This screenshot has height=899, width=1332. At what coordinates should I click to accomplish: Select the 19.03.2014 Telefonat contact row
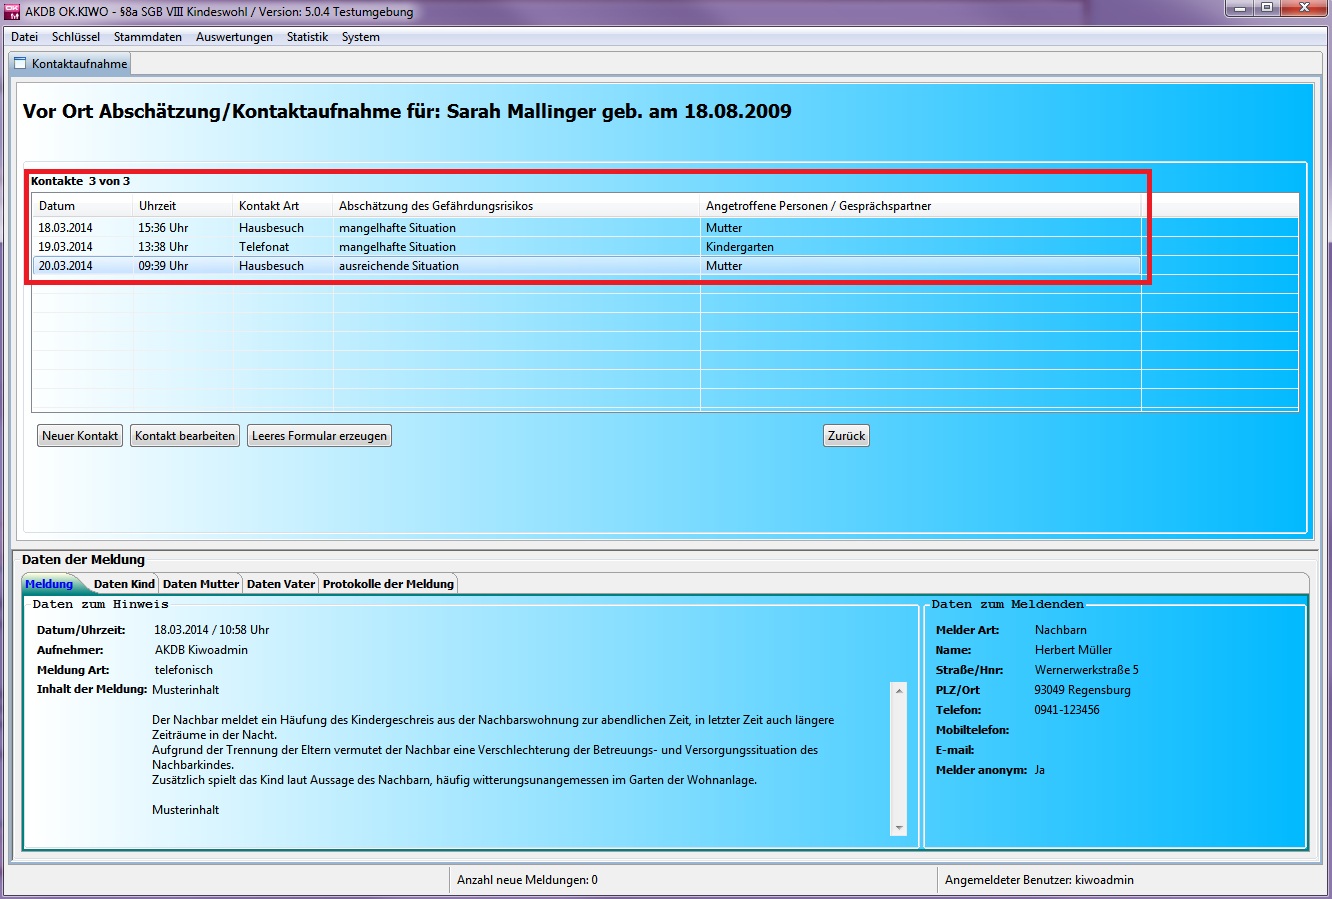[x=400, y=247]
